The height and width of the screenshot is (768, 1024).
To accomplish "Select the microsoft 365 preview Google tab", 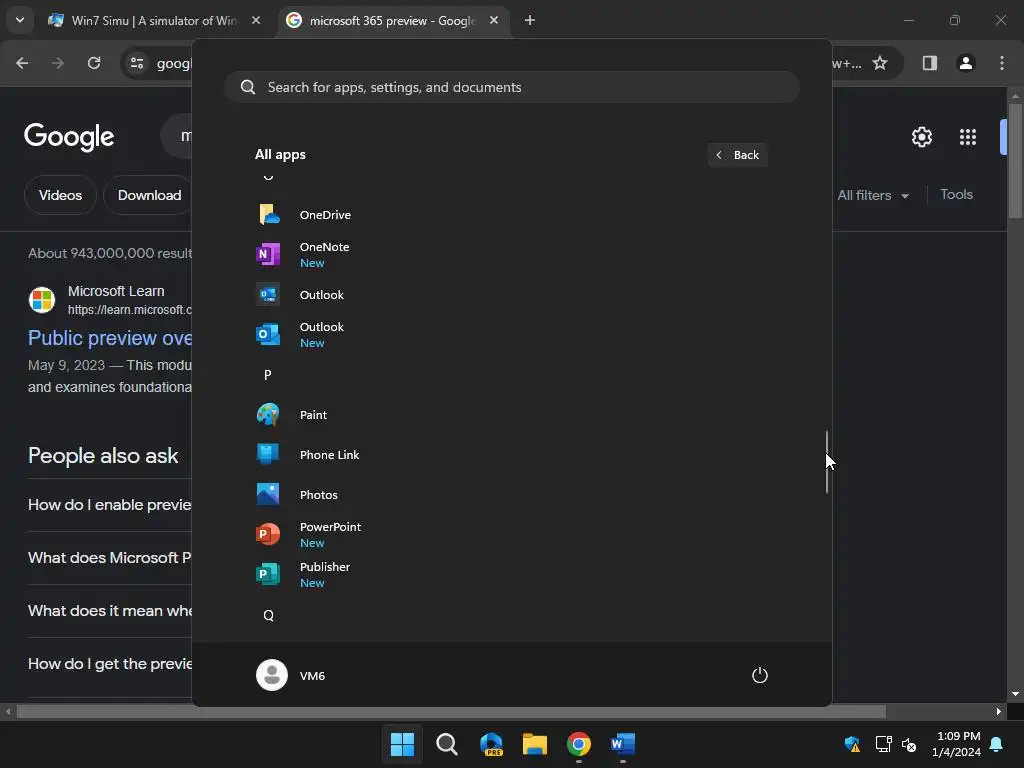I will [x=392, y=21].
